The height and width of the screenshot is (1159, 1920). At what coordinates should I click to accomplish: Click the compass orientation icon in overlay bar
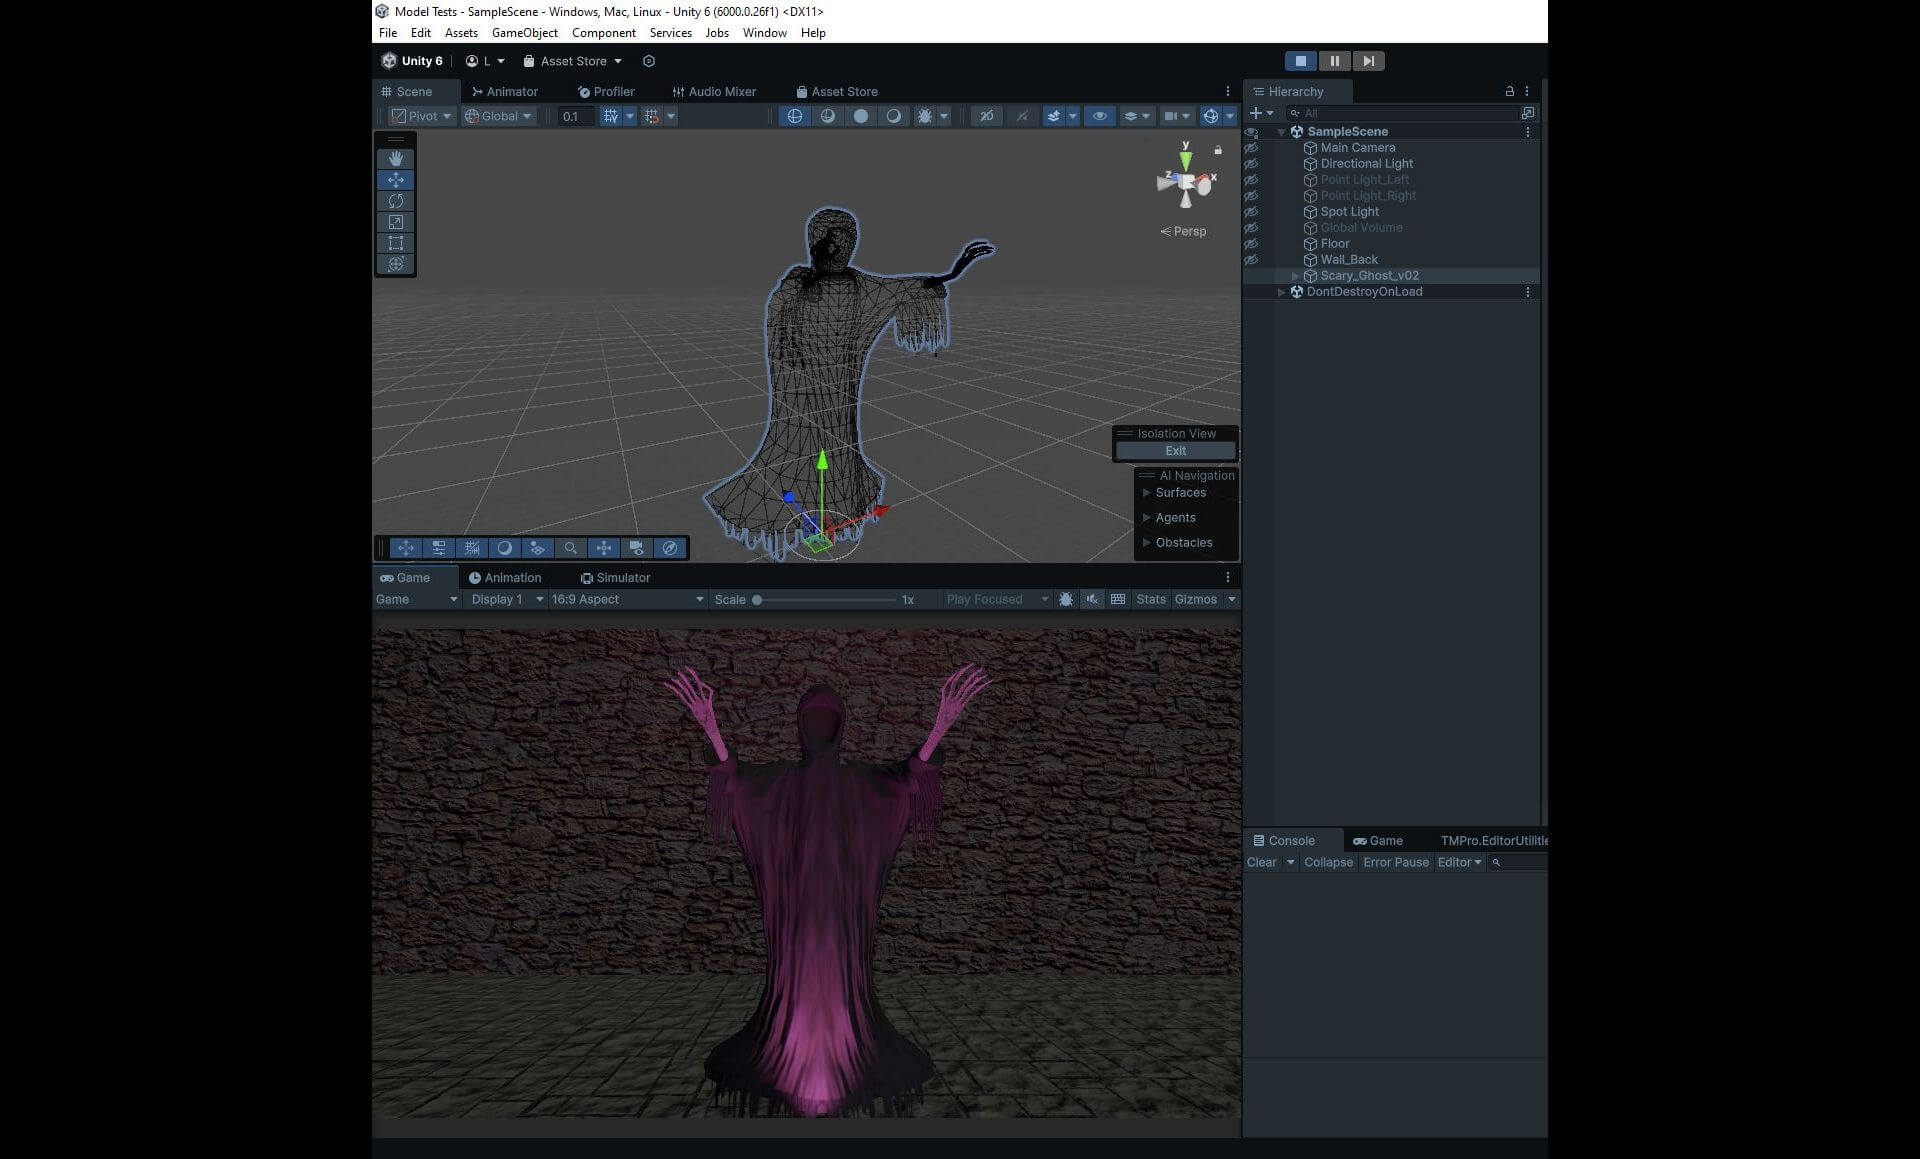coord(670,548)
